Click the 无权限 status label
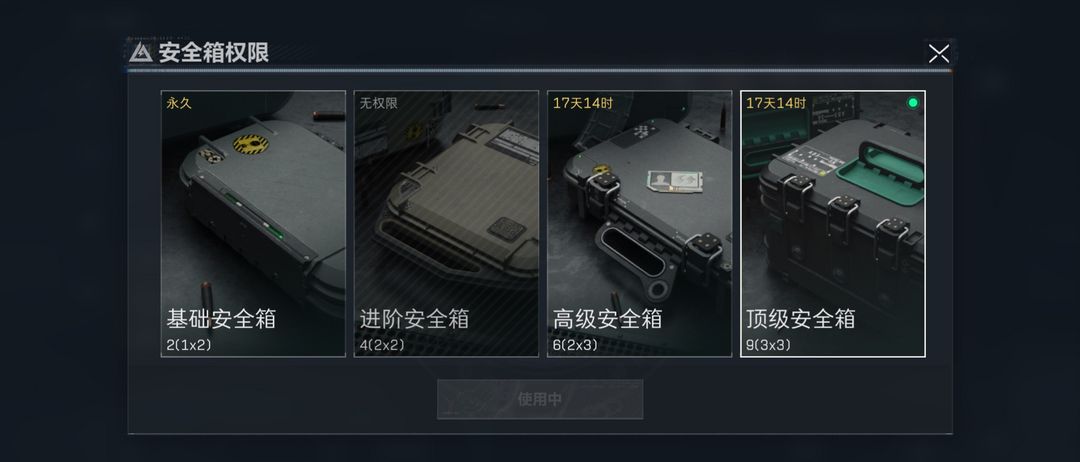This screenshot has width=1080, height=462. pos(378,103)
